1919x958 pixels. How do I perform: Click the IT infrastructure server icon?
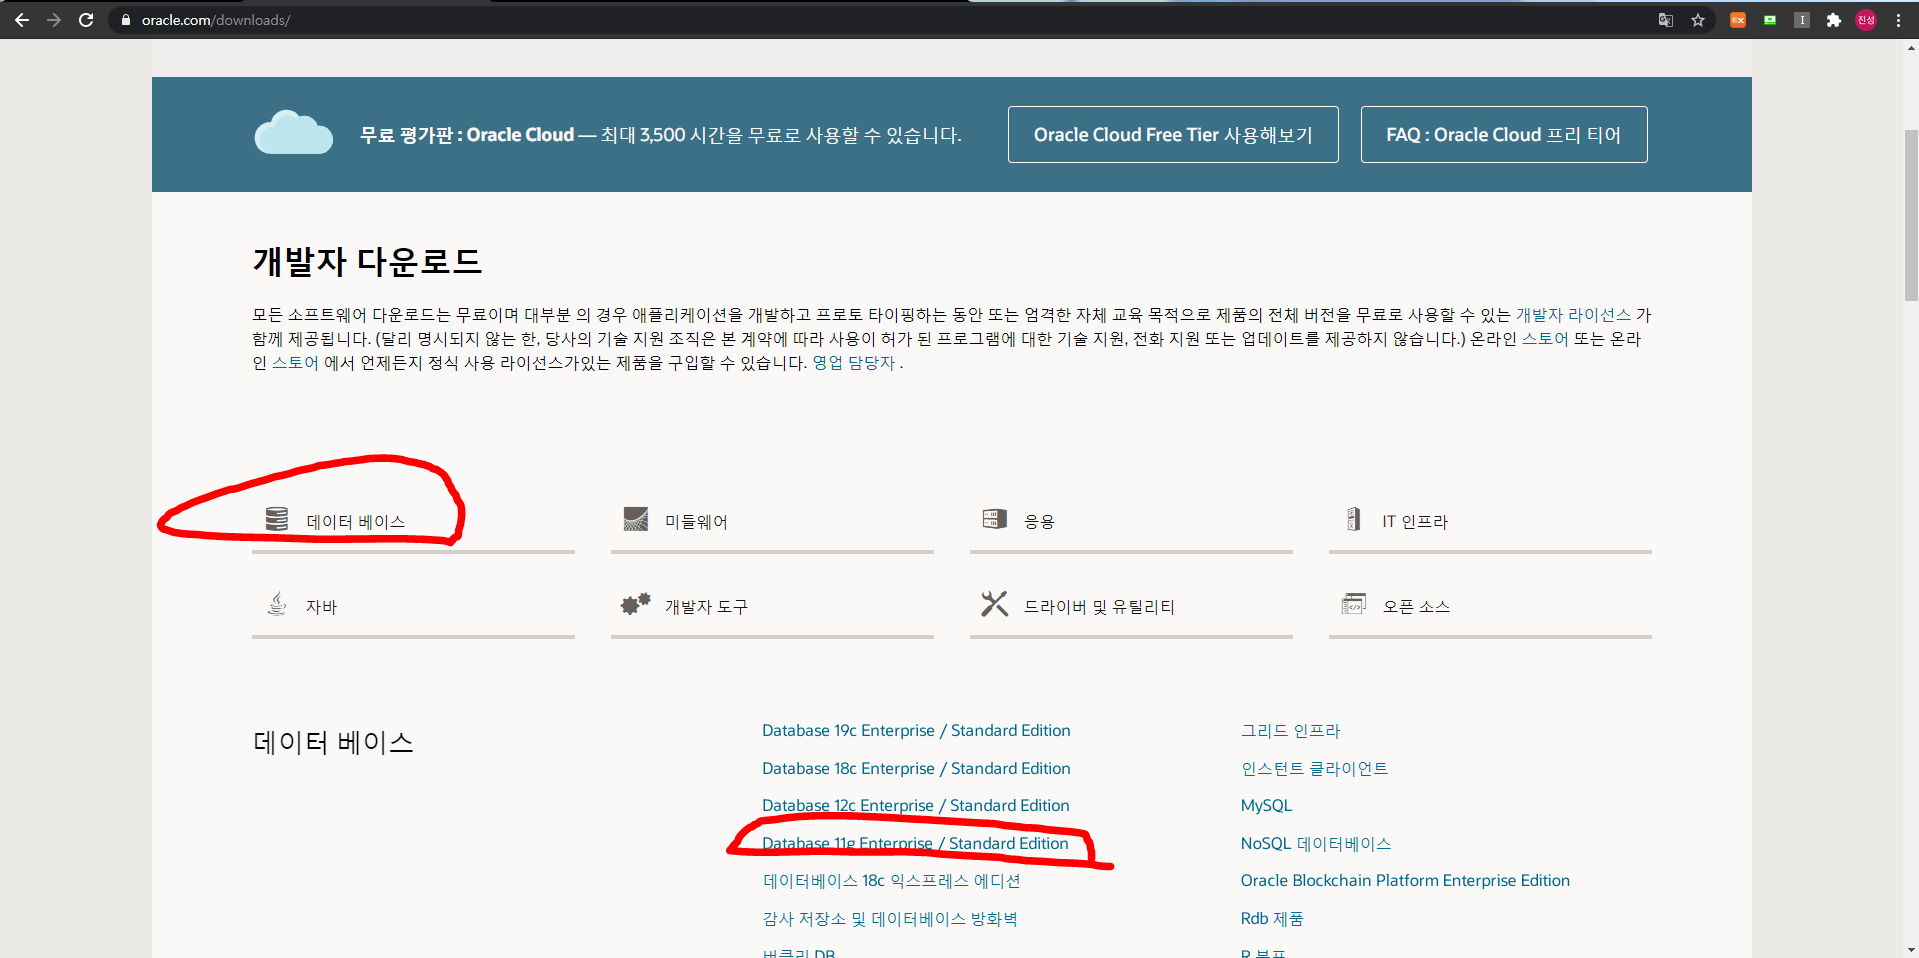[1353, 519]
